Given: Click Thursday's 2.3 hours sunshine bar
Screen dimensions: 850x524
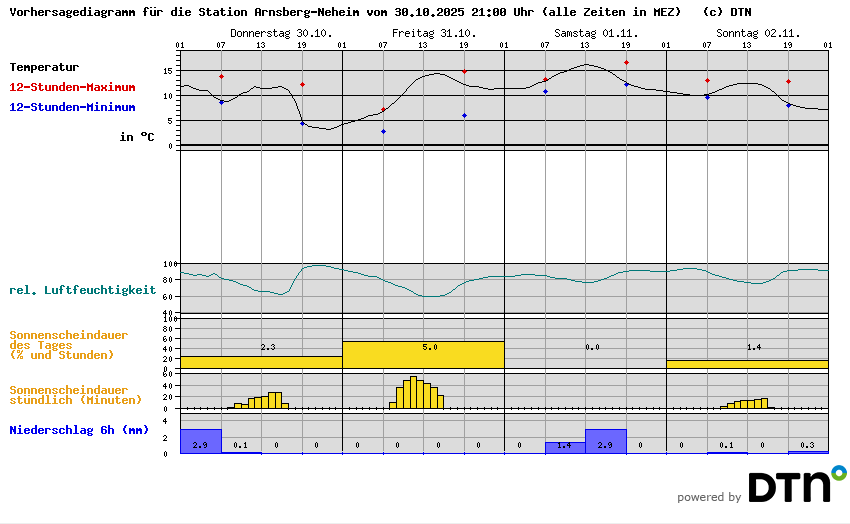Looking at the screenshot, I should coord(261,361).
